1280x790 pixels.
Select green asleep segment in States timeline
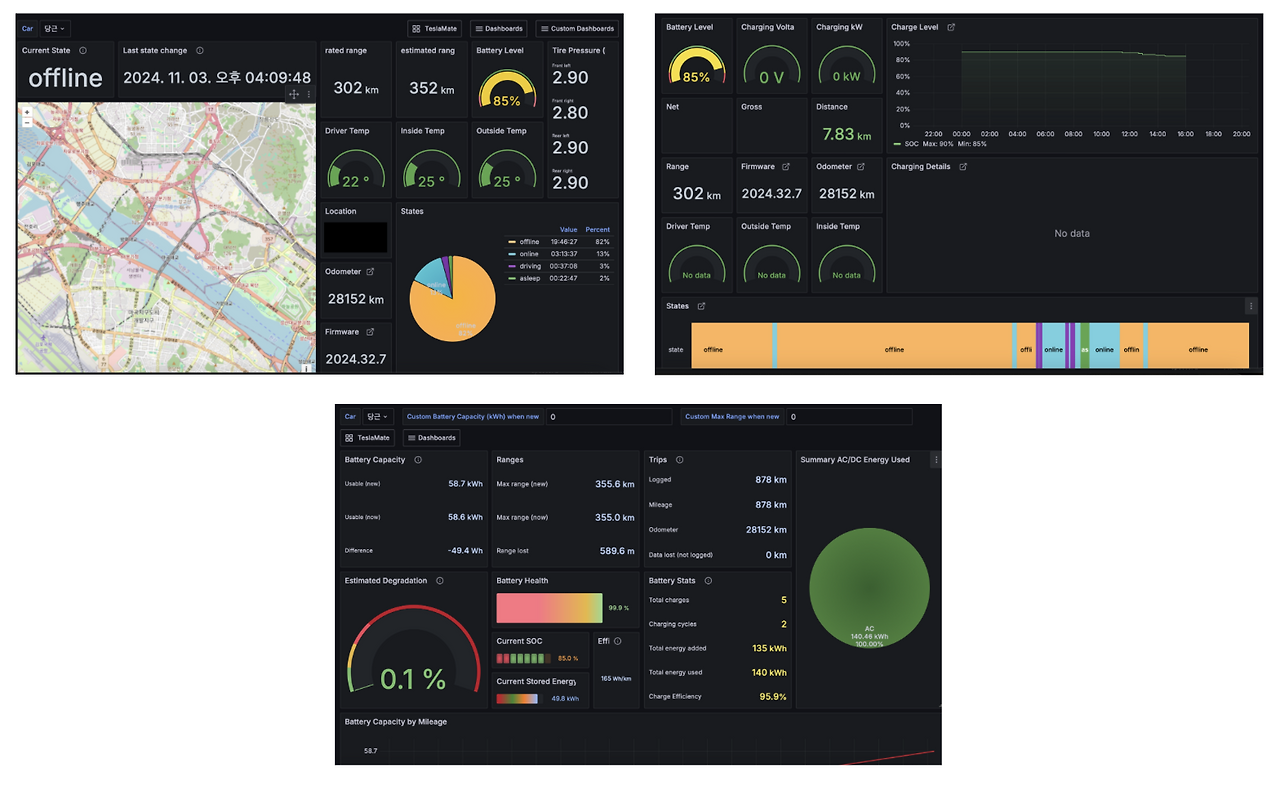[x=1084, y=345]
